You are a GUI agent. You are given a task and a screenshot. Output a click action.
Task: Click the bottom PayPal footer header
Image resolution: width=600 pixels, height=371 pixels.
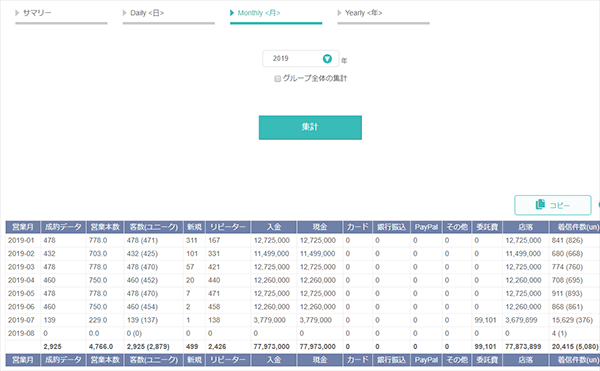point(426,360)
